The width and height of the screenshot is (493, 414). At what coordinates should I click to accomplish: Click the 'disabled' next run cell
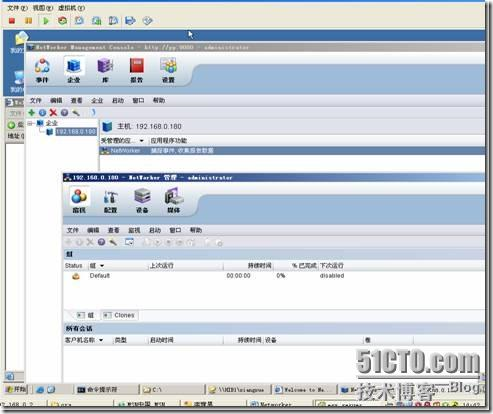click(332, 276)
